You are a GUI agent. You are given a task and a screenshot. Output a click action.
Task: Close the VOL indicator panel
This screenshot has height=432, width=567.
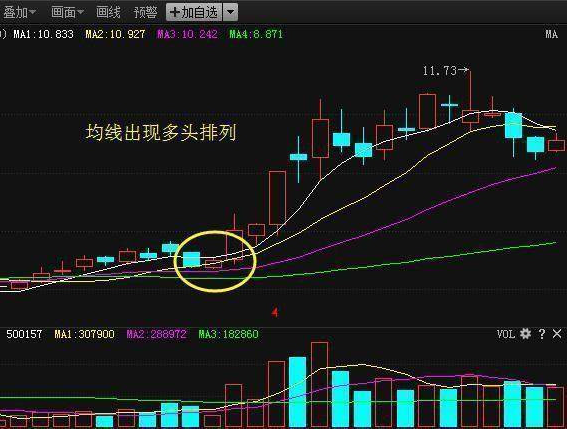pos(557,333)
